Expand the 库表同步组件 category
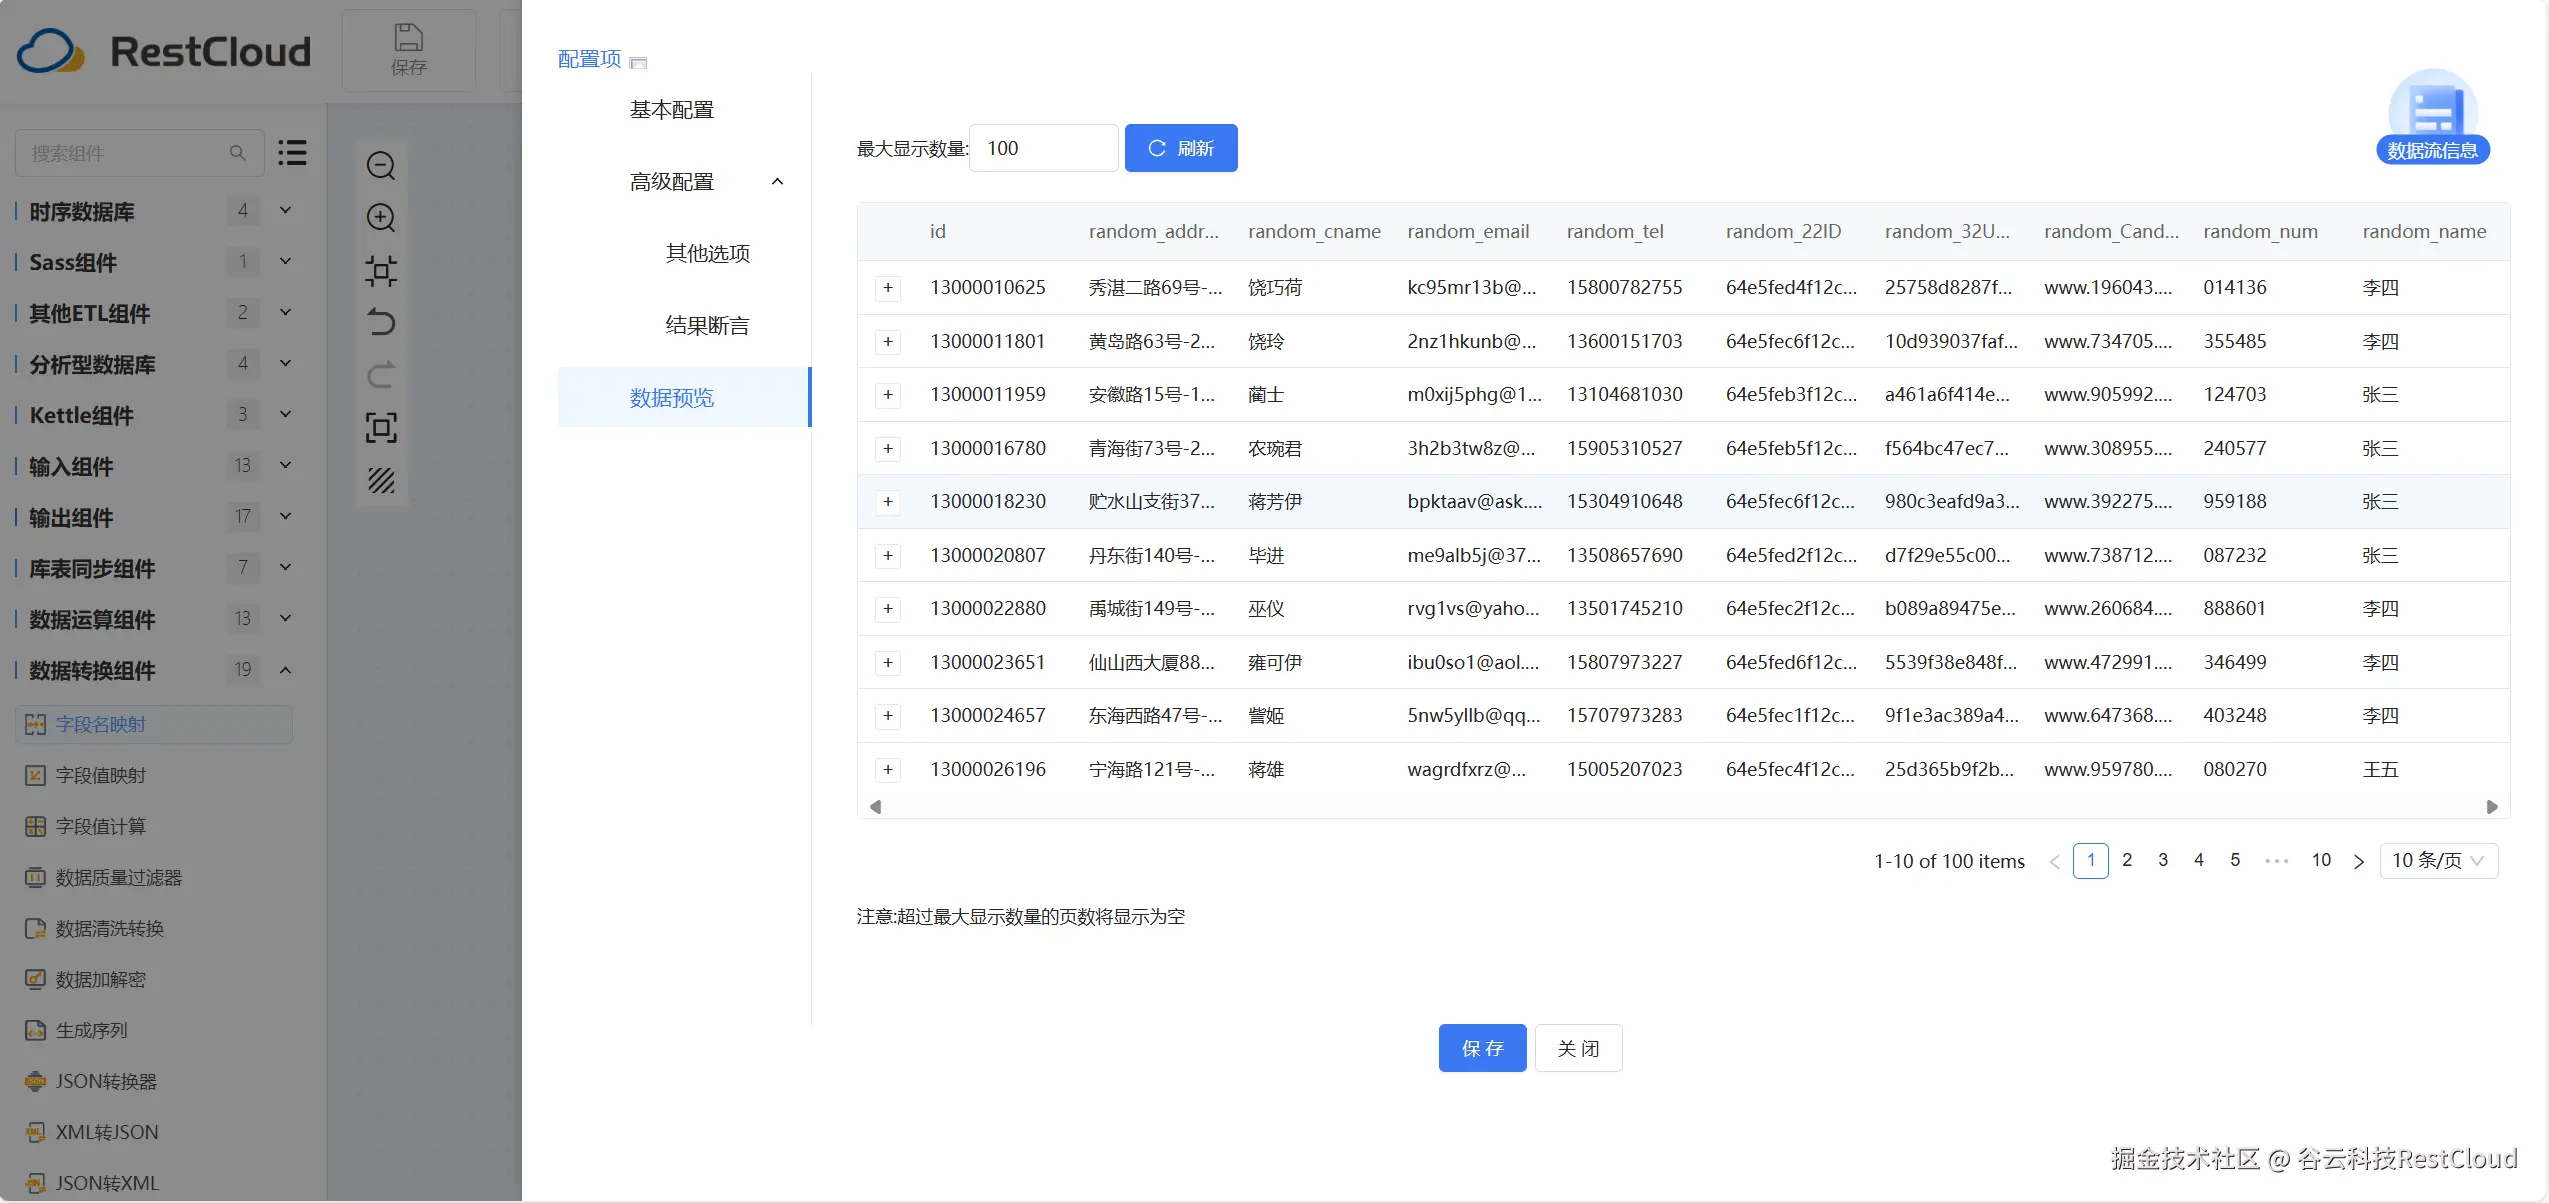2549x1203 pixels. [286, 568]
